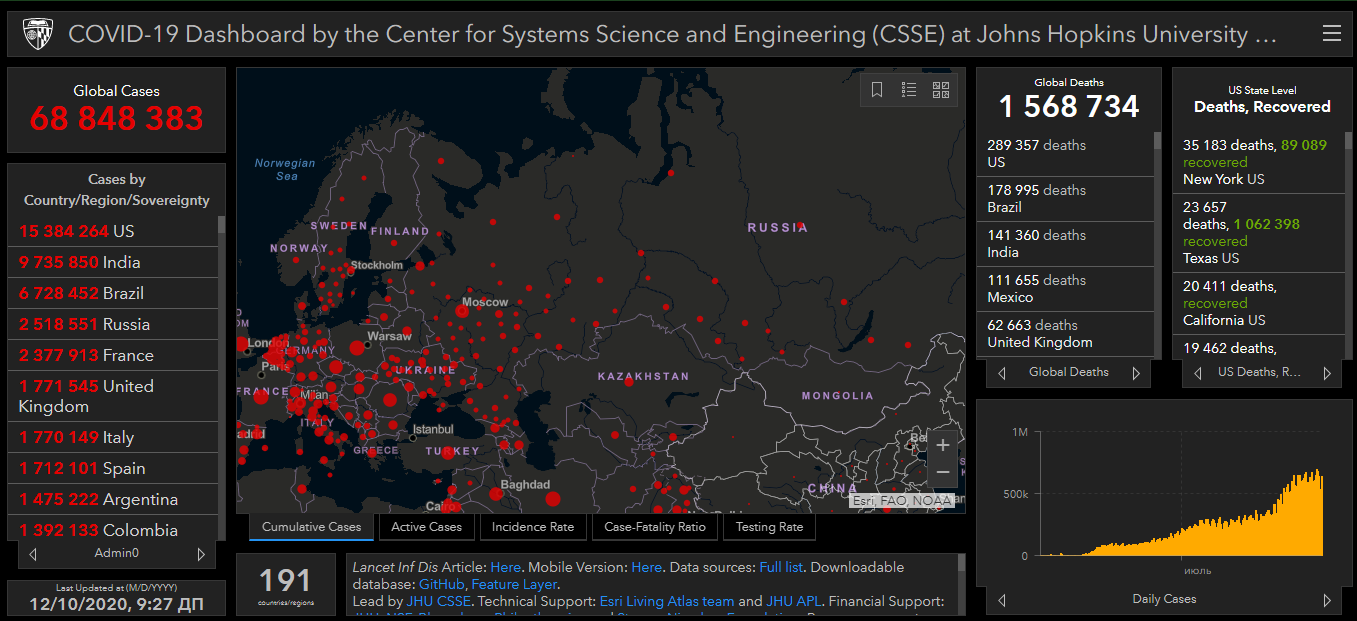
Task: Zoom in on the map with plus button
Action: (942, 445)
